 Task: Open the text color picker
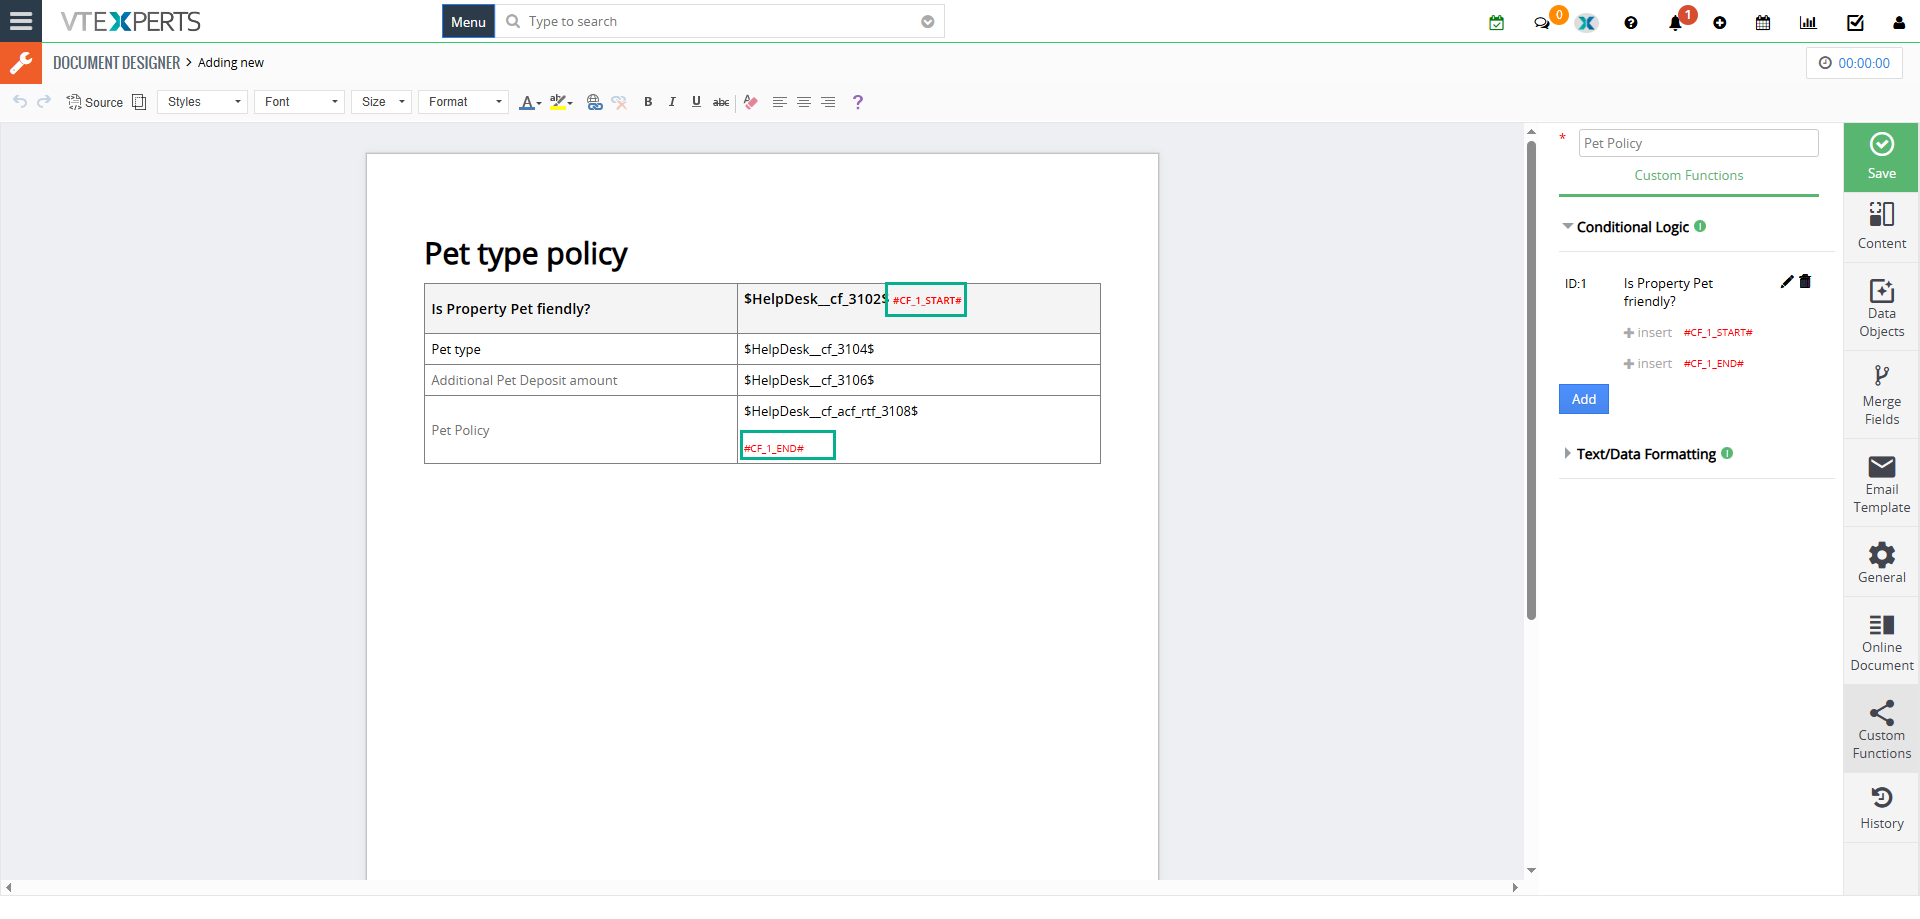pos(529,102)
